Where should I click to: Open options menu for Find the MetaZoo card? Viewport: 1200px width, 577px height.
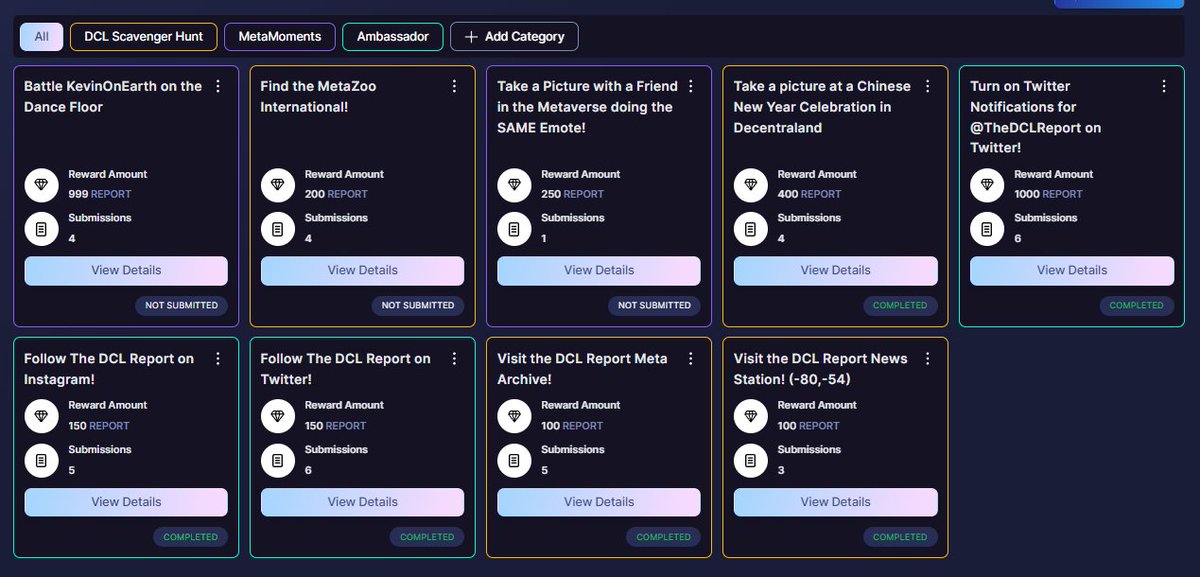(x=455, y=87)
